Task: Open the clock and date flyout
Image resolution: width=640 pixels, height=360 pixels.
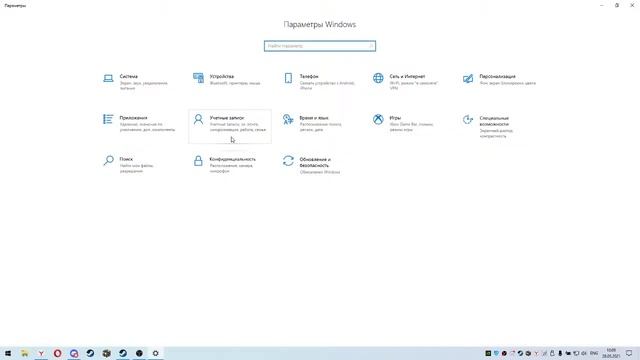Action: tap(611, 353)
